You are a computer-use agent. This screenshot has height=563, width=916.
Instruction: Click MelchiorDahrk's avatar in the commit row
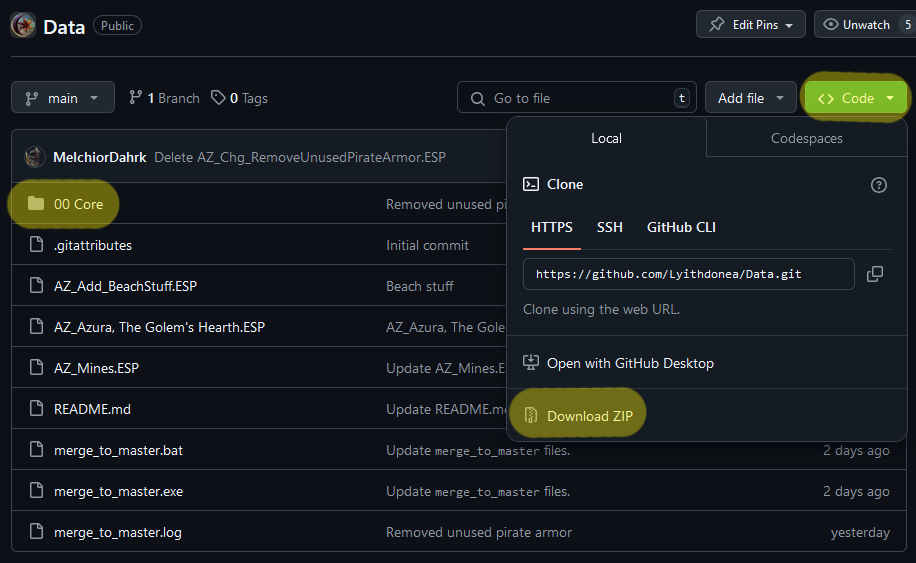tap(34, 157)
